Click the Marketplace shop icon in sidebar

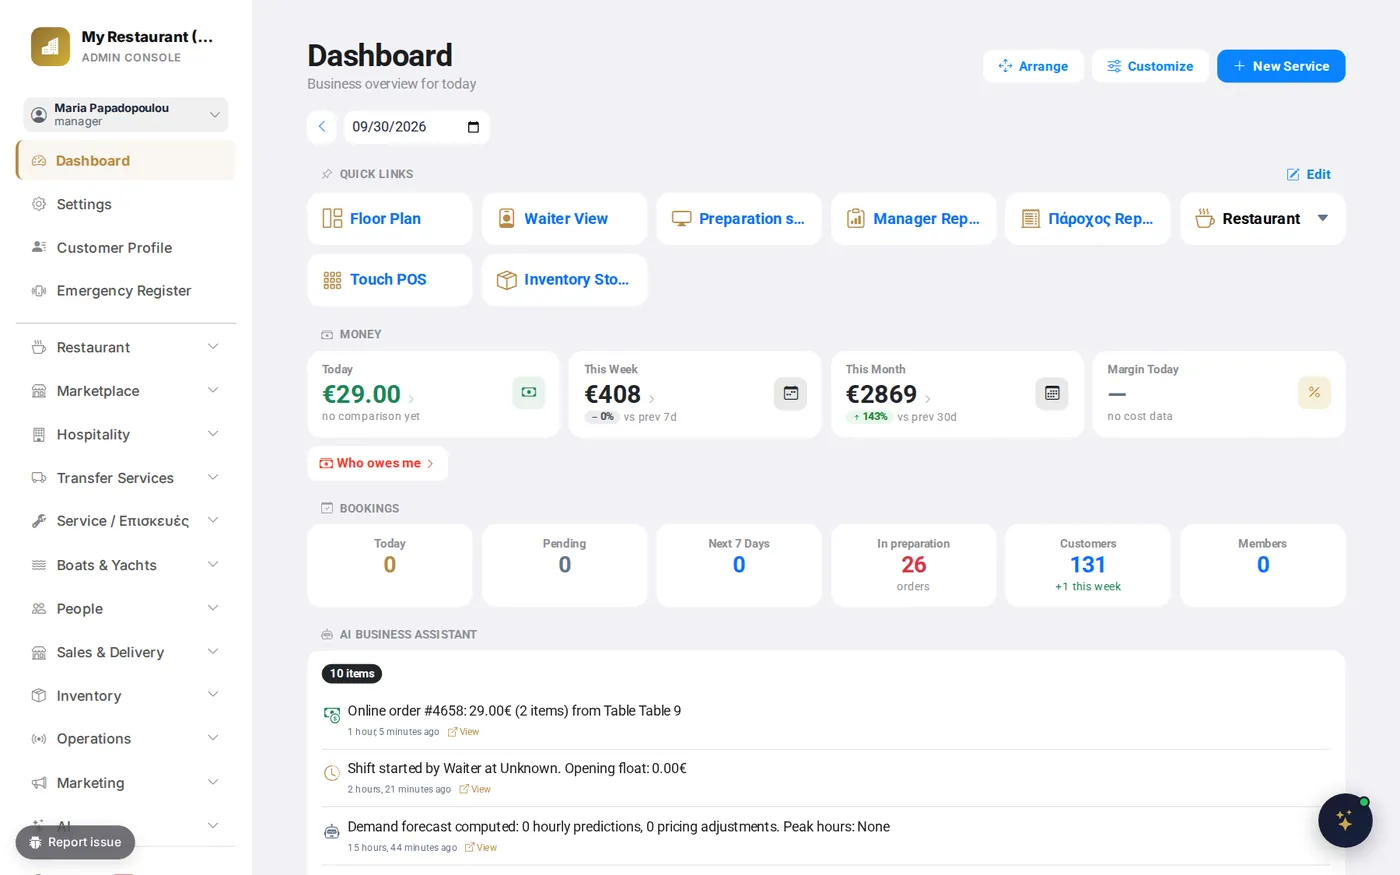pos(39,391)
